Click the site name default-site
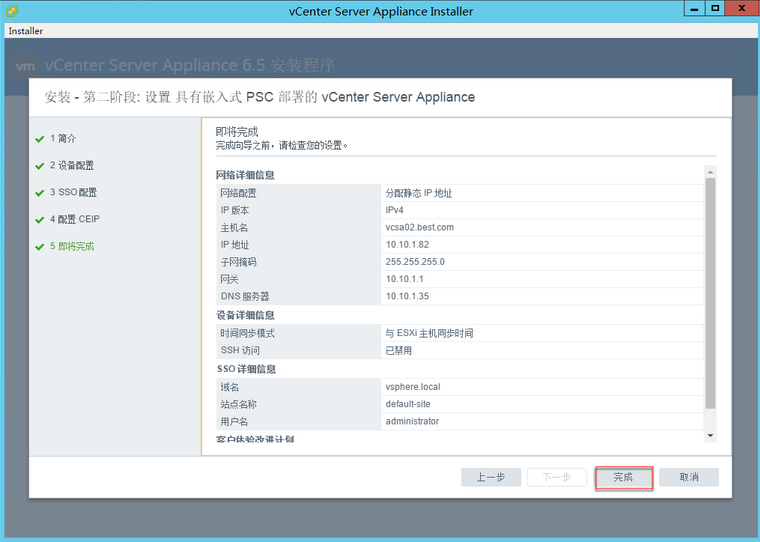This screenshot has width=760, height=542. tap(408, 404)
